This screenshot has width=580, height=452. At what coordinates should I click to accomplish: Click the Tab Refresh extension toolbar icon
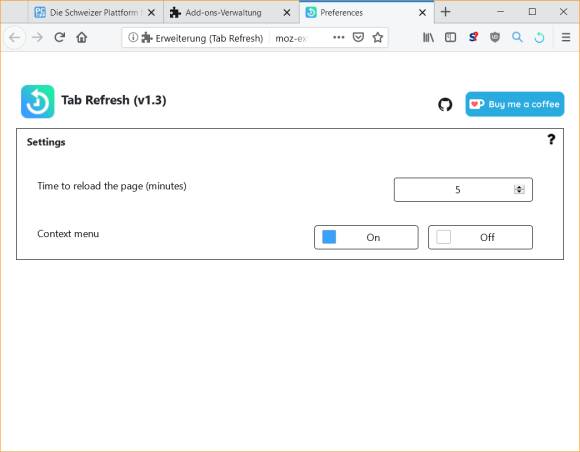(x=539, y=37)
